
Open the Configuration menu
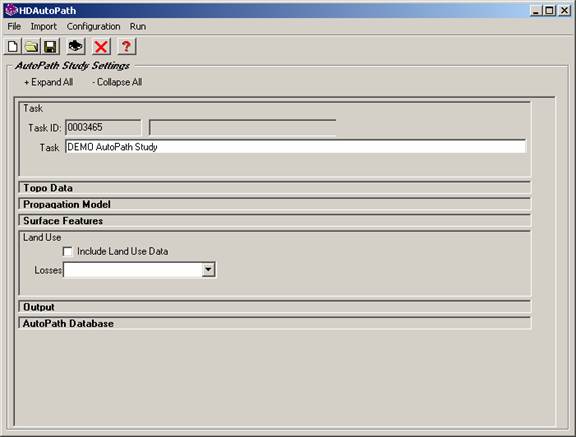point(93,26)
